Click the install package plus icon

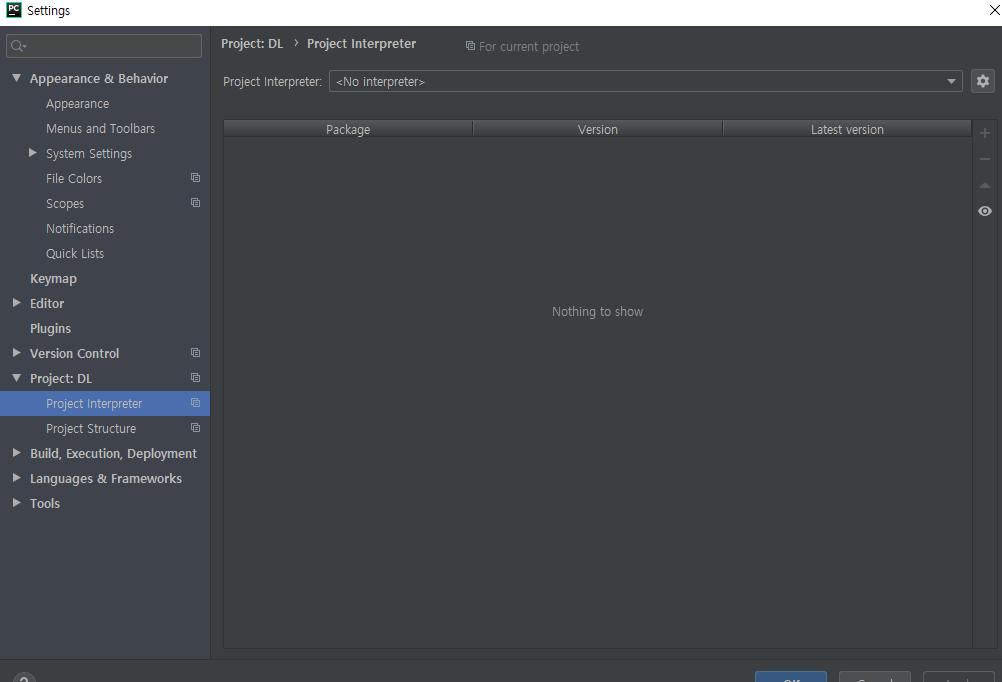985,133
